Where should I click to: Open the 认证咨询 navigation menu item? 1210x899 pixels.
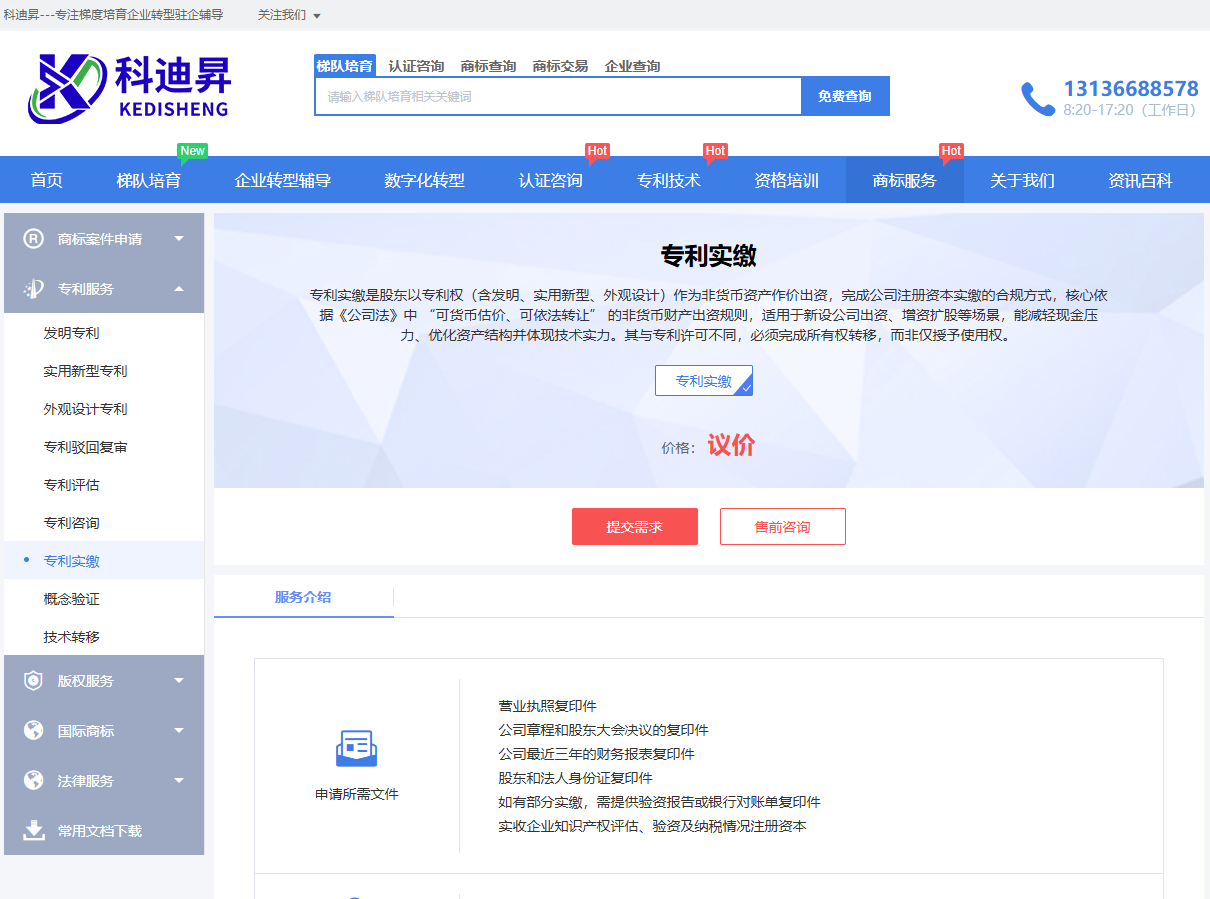click(x=550, y=181)
